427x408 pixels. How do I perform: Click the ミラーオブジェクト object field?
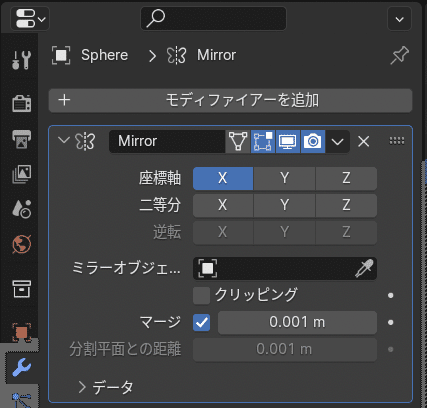click(285, 268)
